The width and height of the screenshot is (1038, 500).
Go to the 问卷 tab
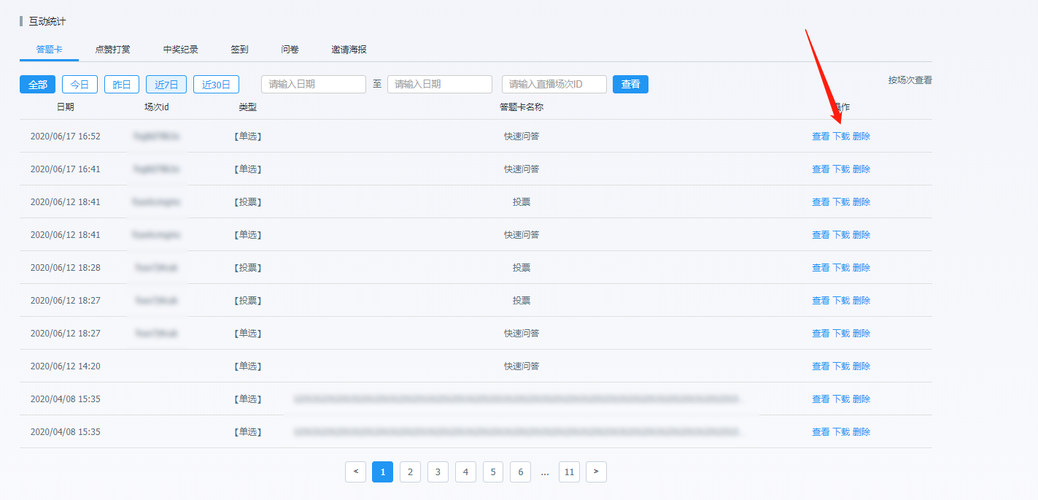[290, 49]
